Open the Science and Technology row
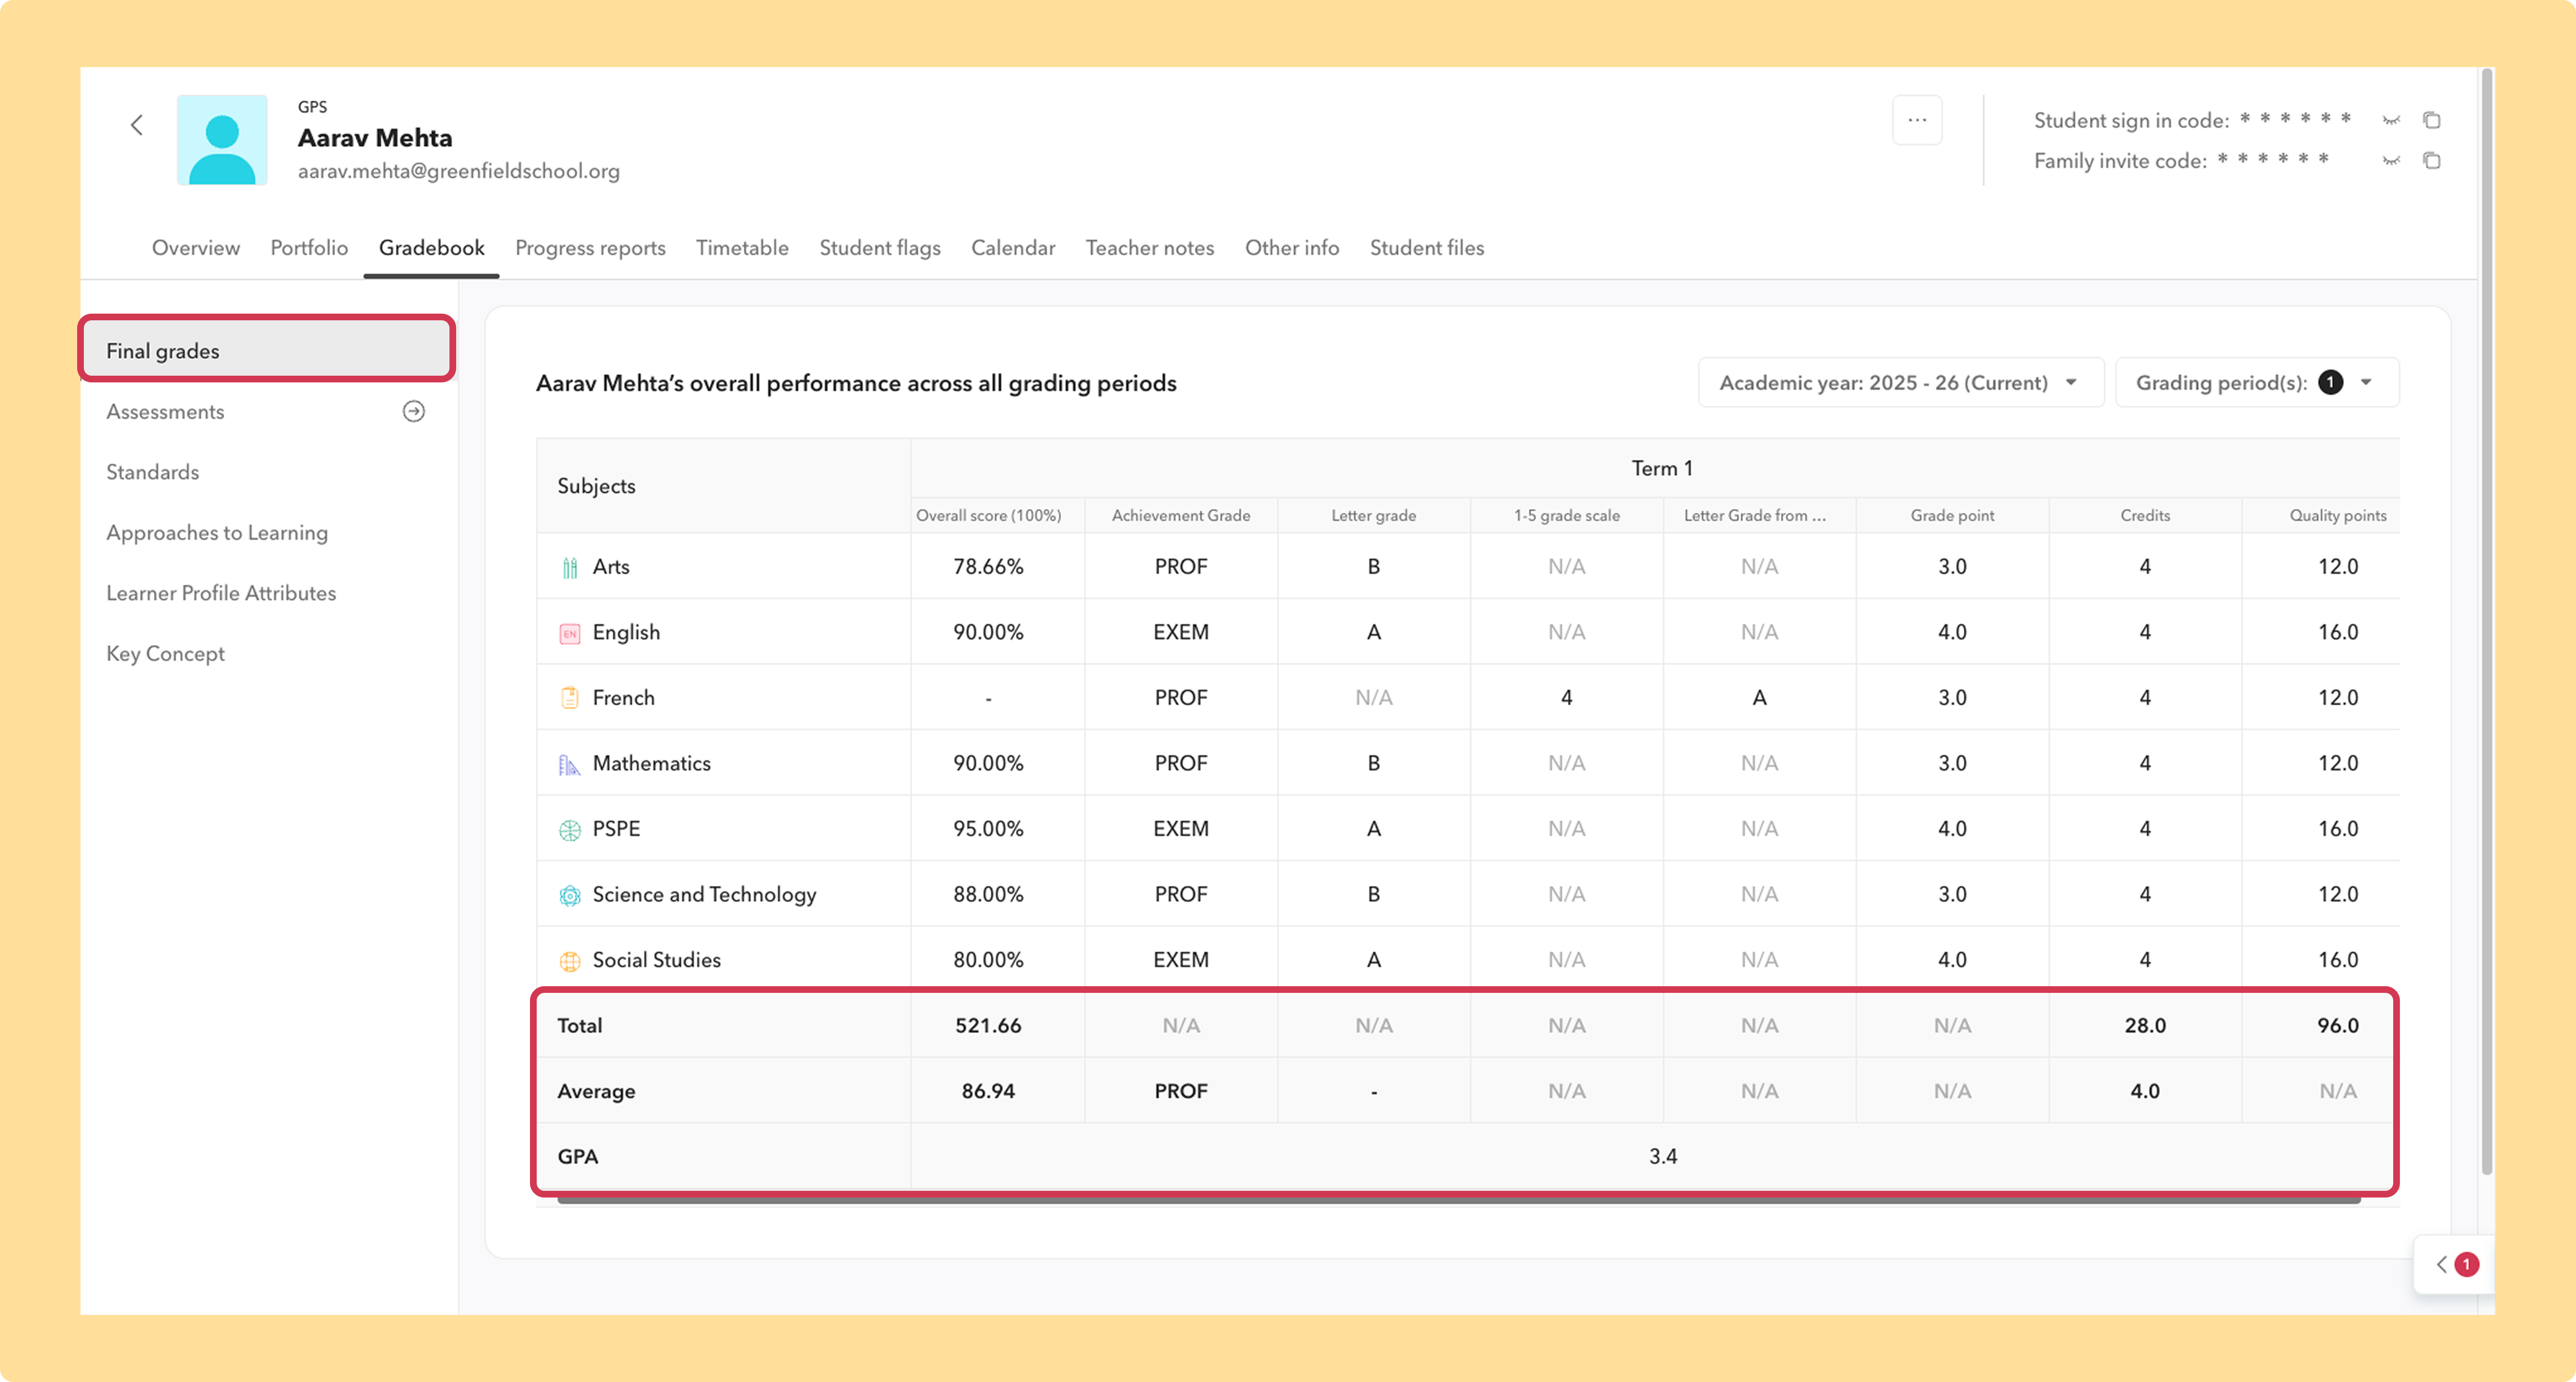 pyautogui.click(x=1467, y=894)
